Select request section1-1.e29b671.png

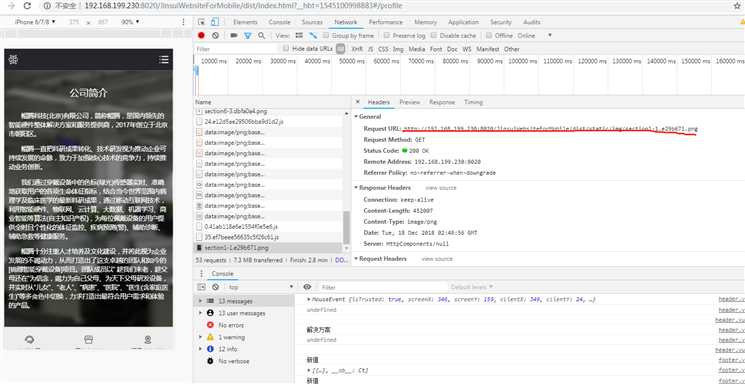coord(268,248)
